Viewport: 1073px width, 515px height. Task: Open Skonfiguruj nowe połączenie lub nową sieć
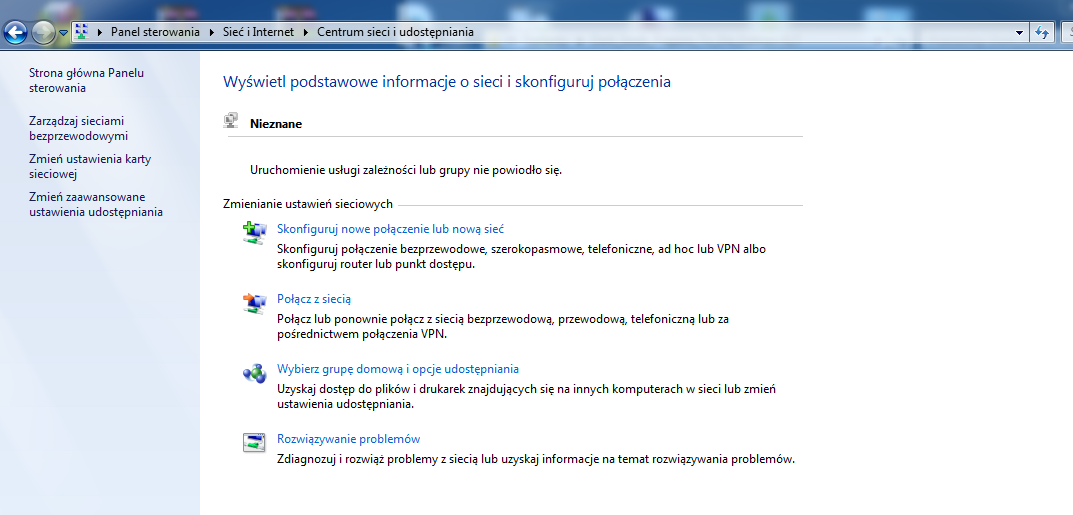click(390, 229)
